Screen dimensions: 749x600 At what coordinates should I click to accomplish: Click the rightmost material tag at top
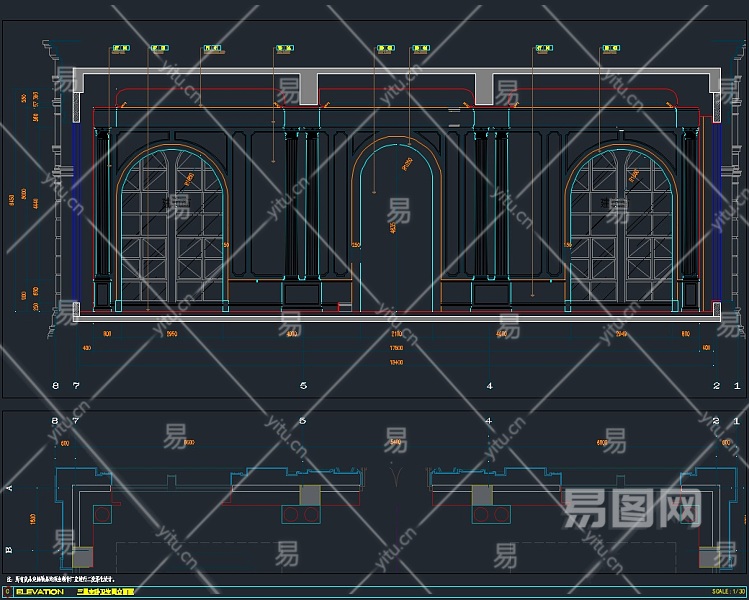coord(611,47)
